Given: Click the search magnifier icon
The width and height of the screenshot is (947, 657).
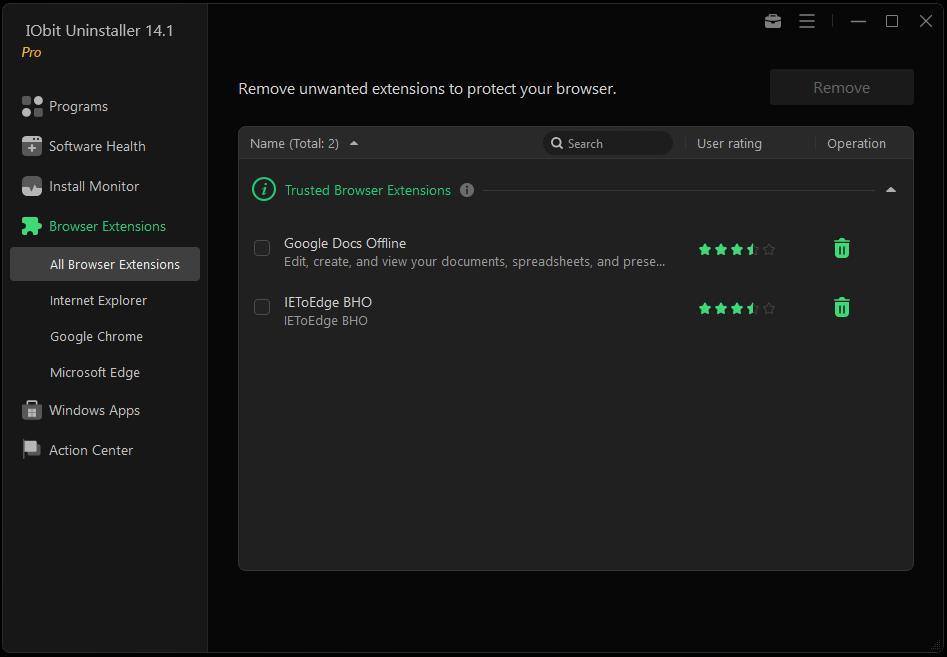Looking at the screenshot, I should (557, 144).
